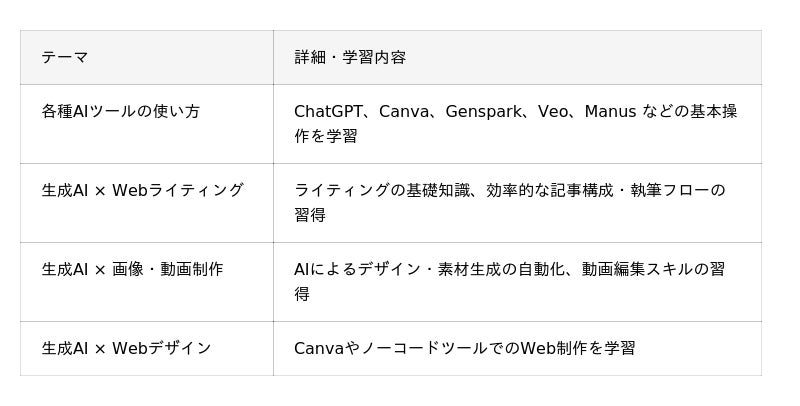Click the ChatGPT text in first row

[x=329, y=111]
